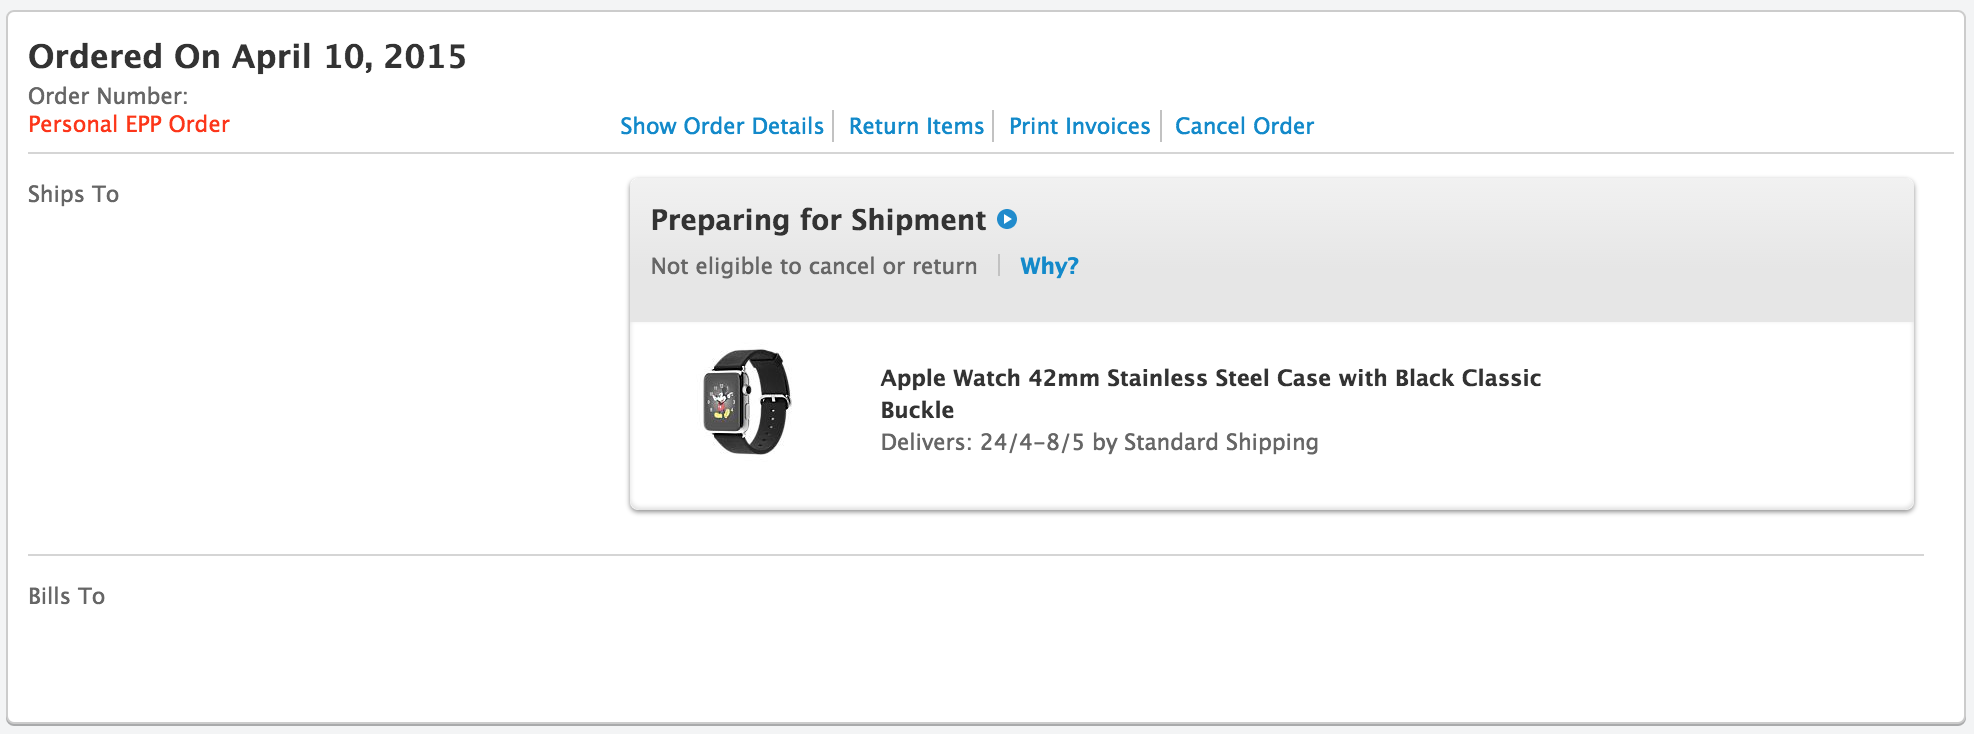Click the word Buckle in product name
Viewport: 1974px width, 734px height.
[917, 410]
